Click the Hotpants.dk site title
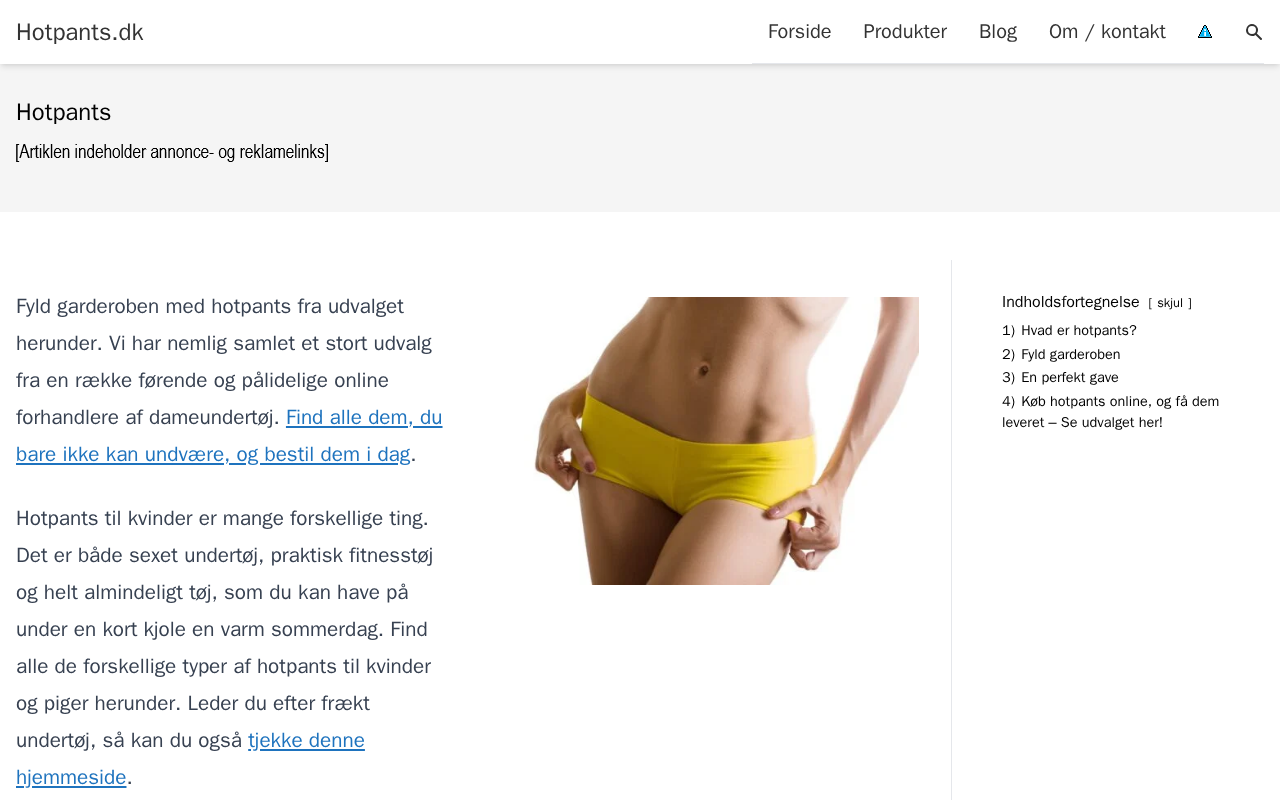The height and width of the screenshot is (800, 1280). coord(80,32)
